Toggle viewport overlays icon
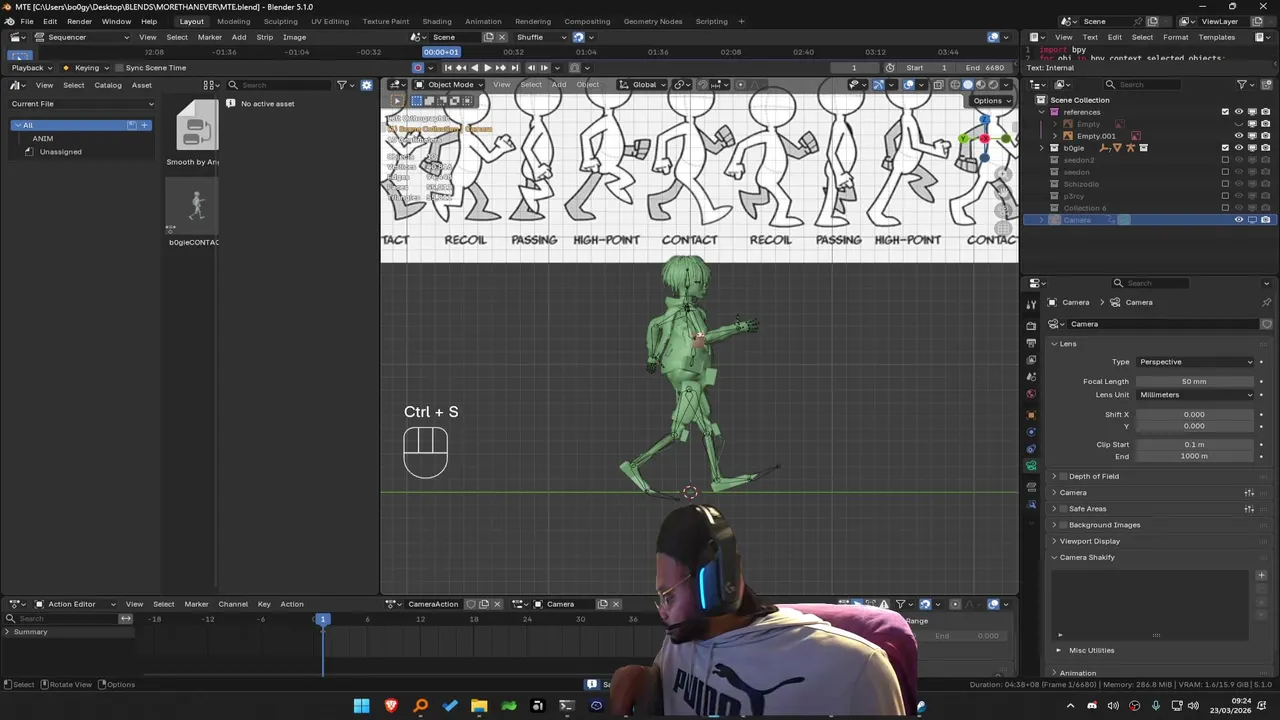Image resolution: width=1280 pixels, height=720 pixels. pos(909,85)
